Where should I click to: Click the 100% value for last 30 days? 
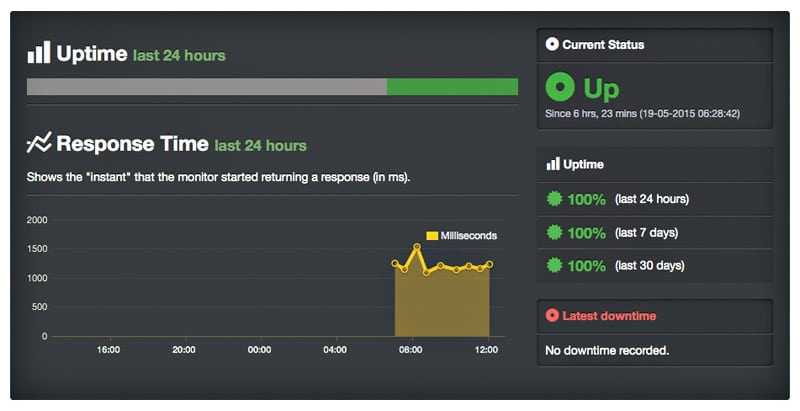click(587, 266)
